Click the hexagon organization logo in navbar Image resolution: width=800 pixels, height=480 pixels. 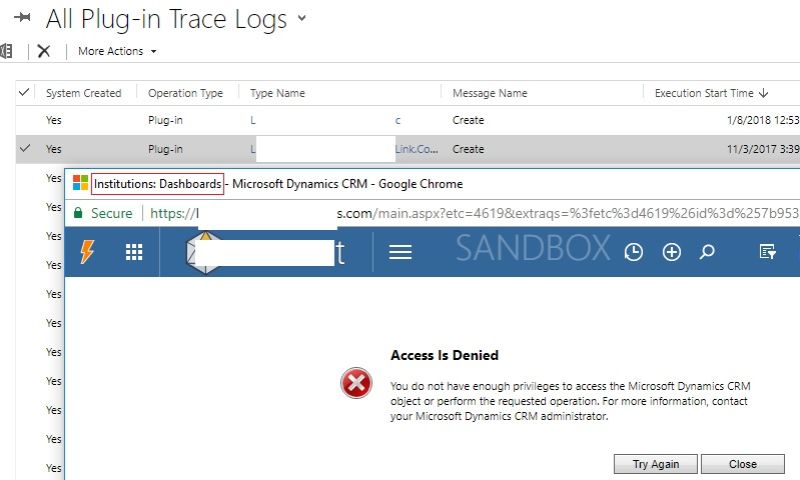(204, 252)
